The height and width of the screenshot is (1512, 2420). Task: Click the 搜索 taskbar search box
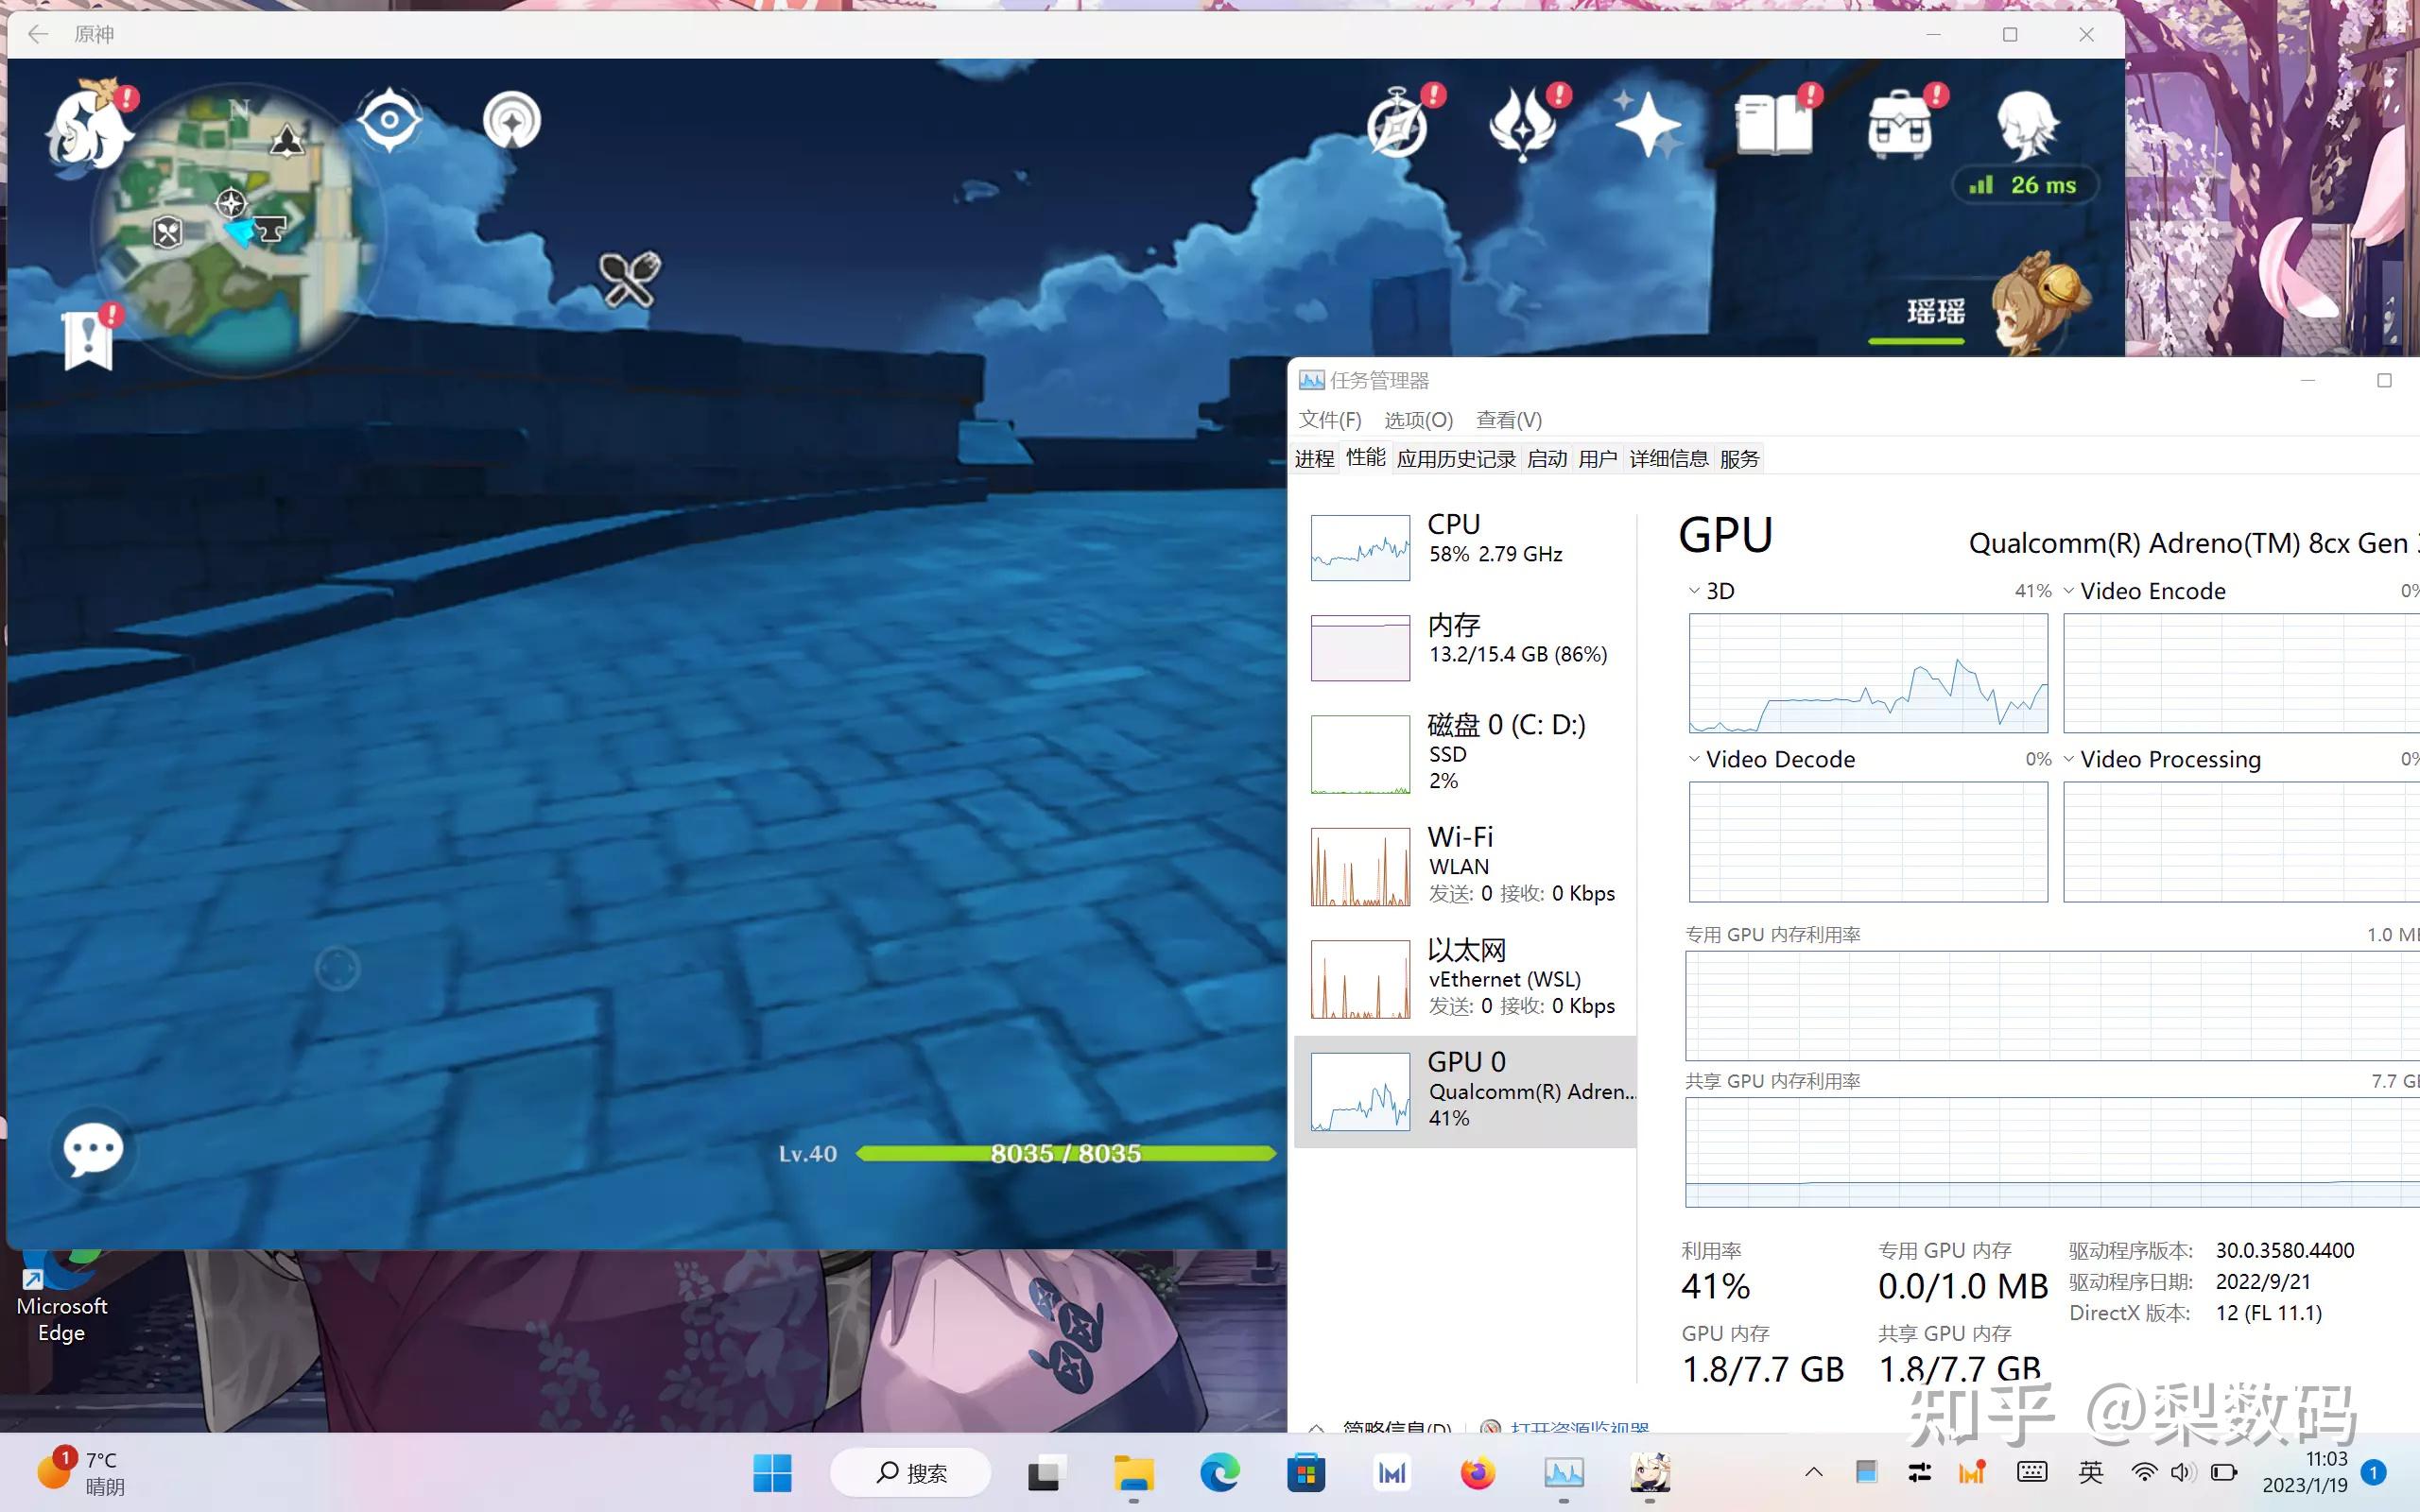911,1472
